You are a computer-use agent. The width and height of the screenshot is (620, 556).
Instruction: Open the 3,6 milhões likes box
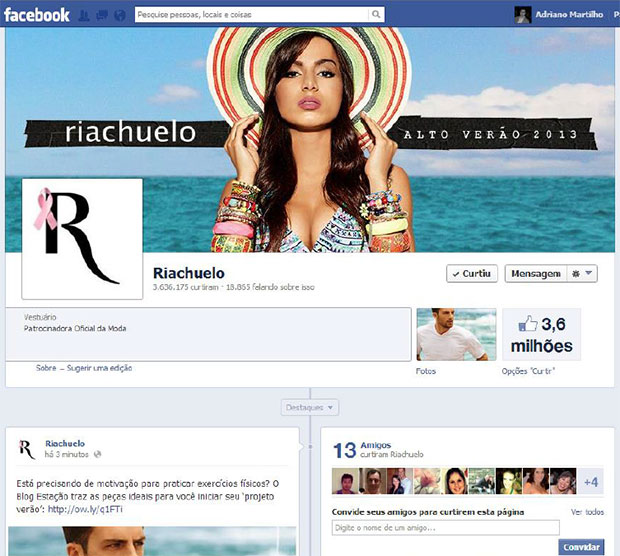541,335
